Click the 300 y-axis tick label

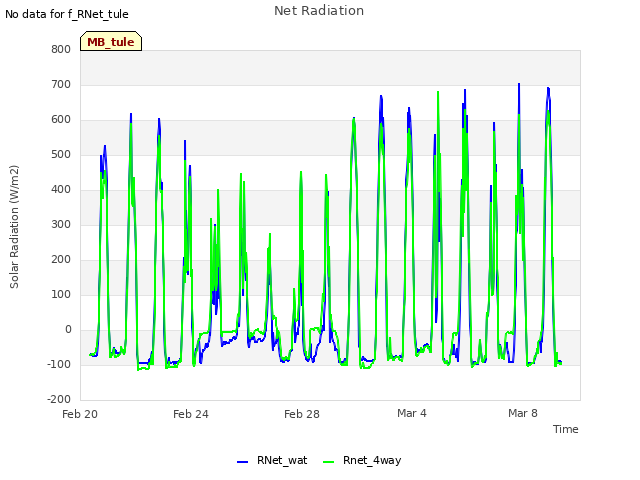coord(61,224)
